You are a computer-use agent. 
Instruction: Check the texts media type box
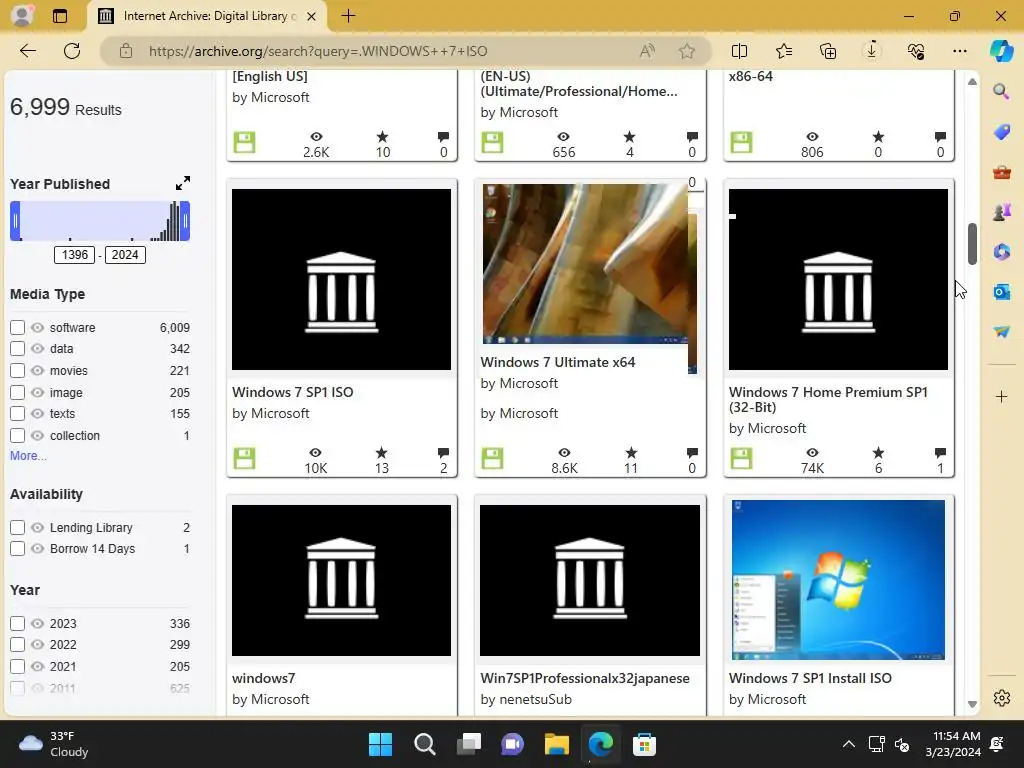click(x=18, y=413)
